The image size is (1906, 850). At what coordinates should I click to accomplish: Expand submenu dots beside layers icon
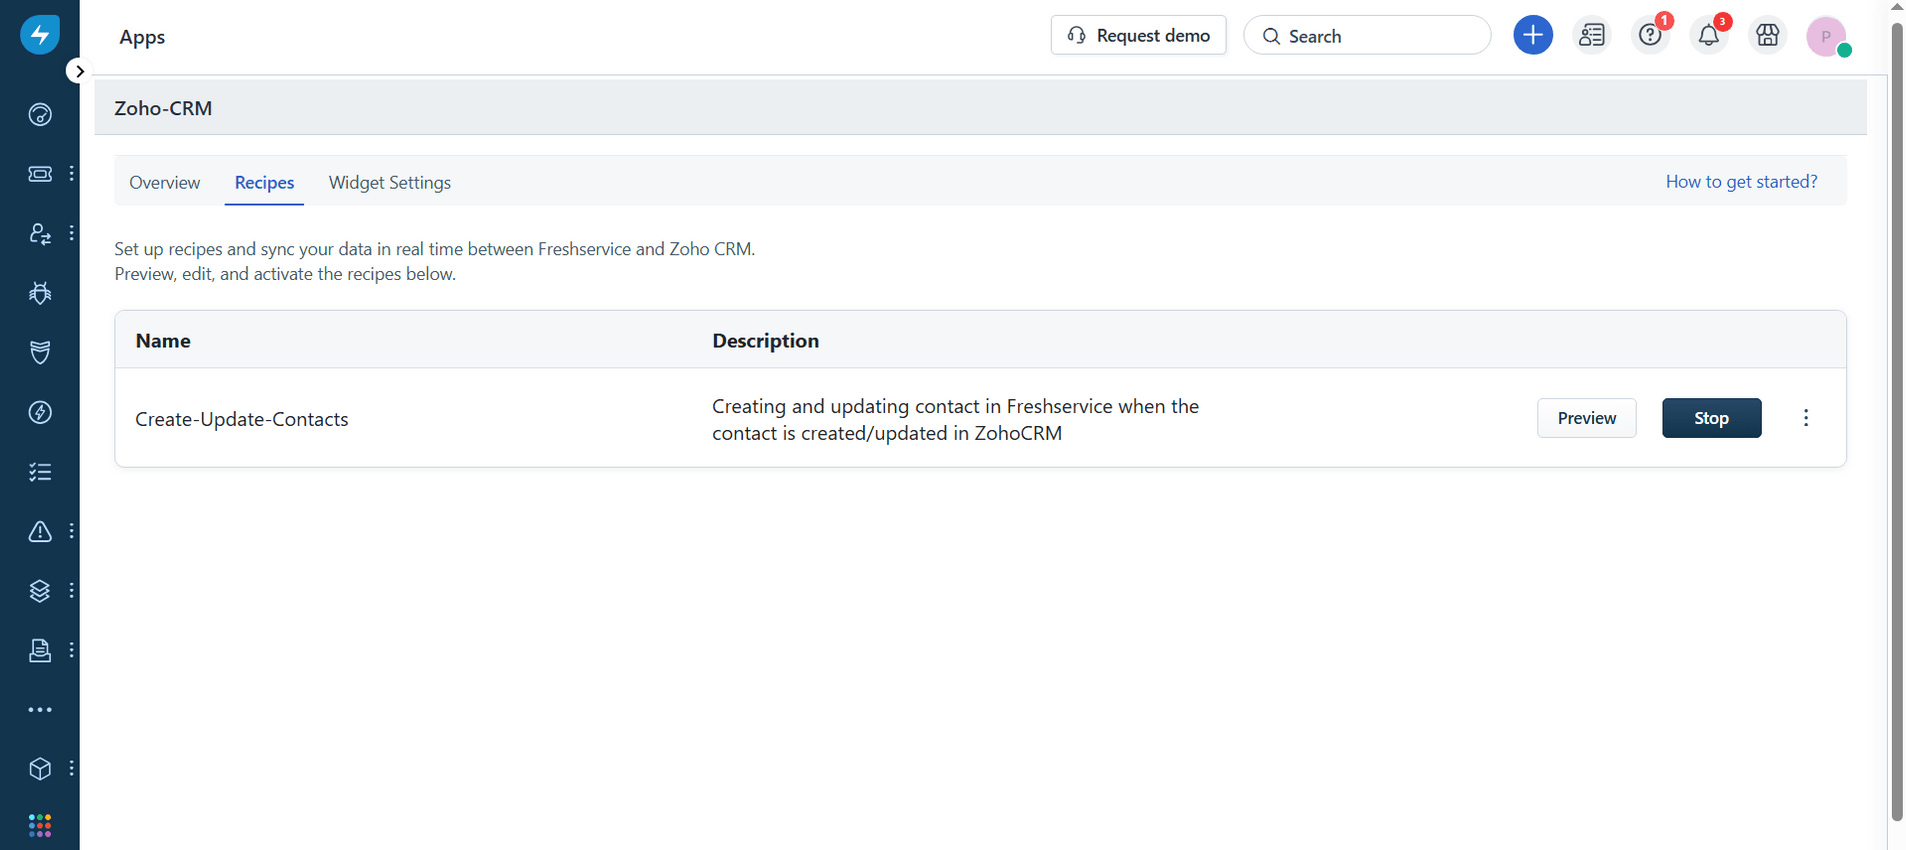[x=72, y=591]
